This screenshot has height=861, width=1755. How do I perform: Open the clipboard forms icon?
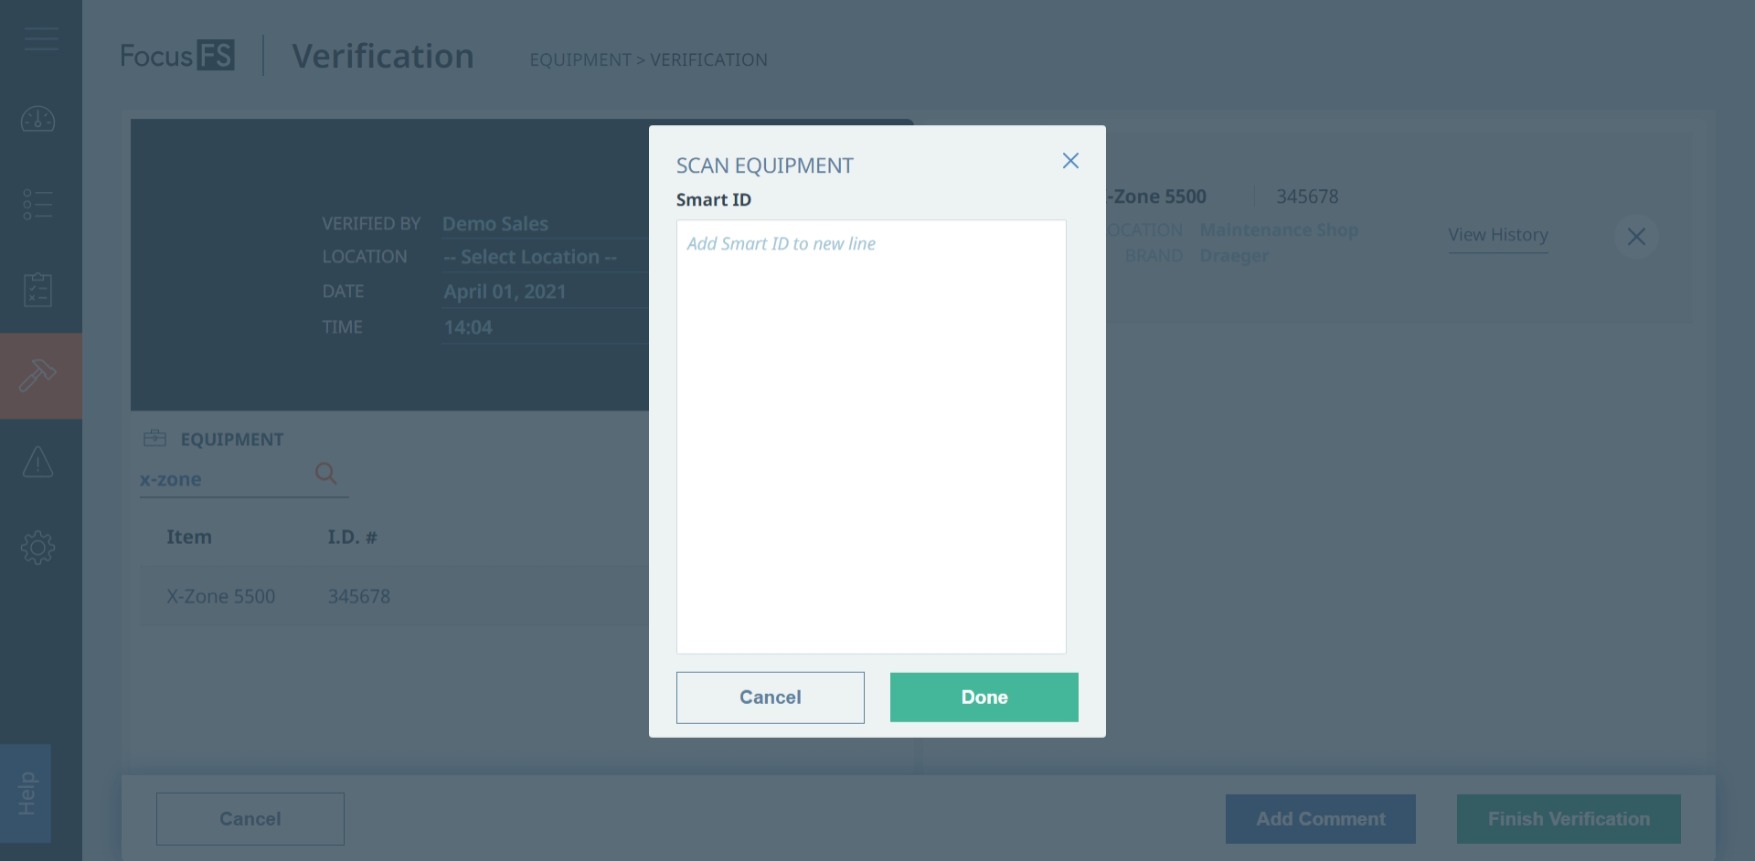click(x=38, y=290)
